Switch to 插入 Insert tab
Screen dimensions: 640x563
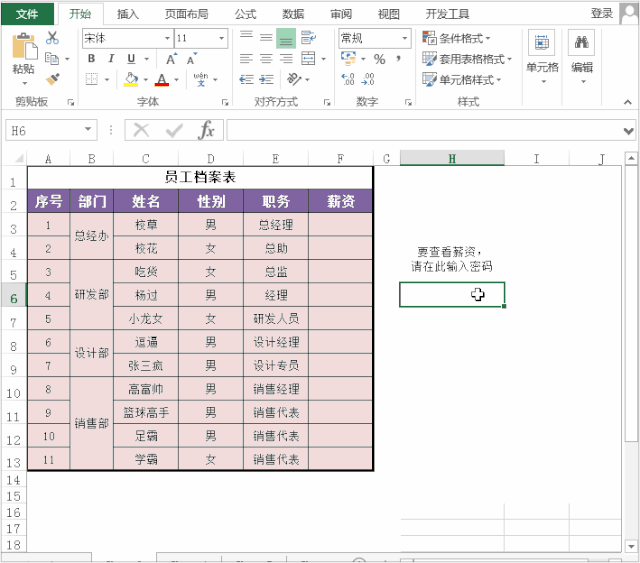[128, 14]
